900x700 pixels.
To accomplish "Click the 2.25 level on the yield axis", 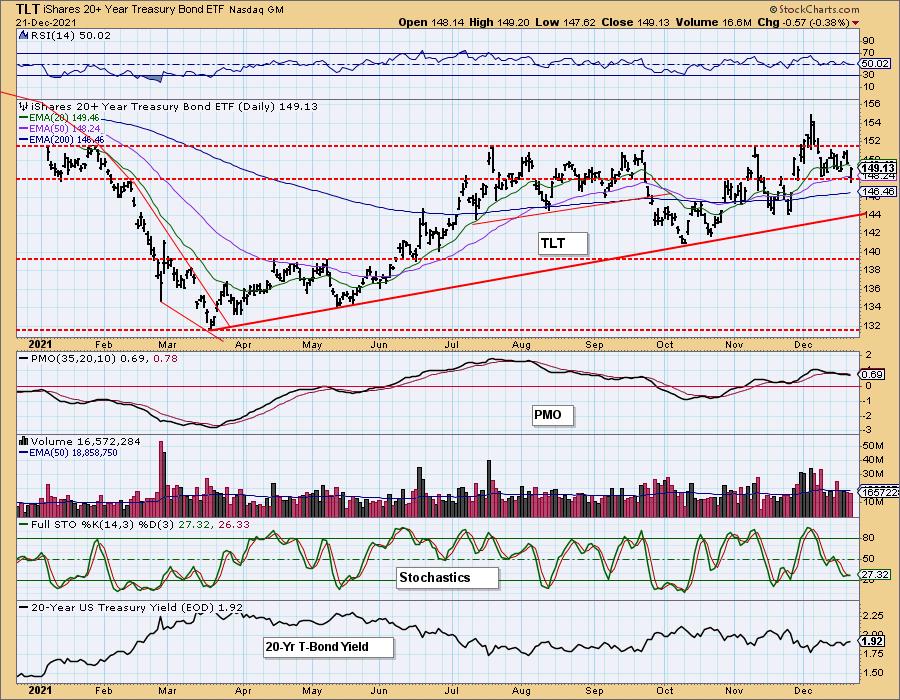I will click(872, 616).
